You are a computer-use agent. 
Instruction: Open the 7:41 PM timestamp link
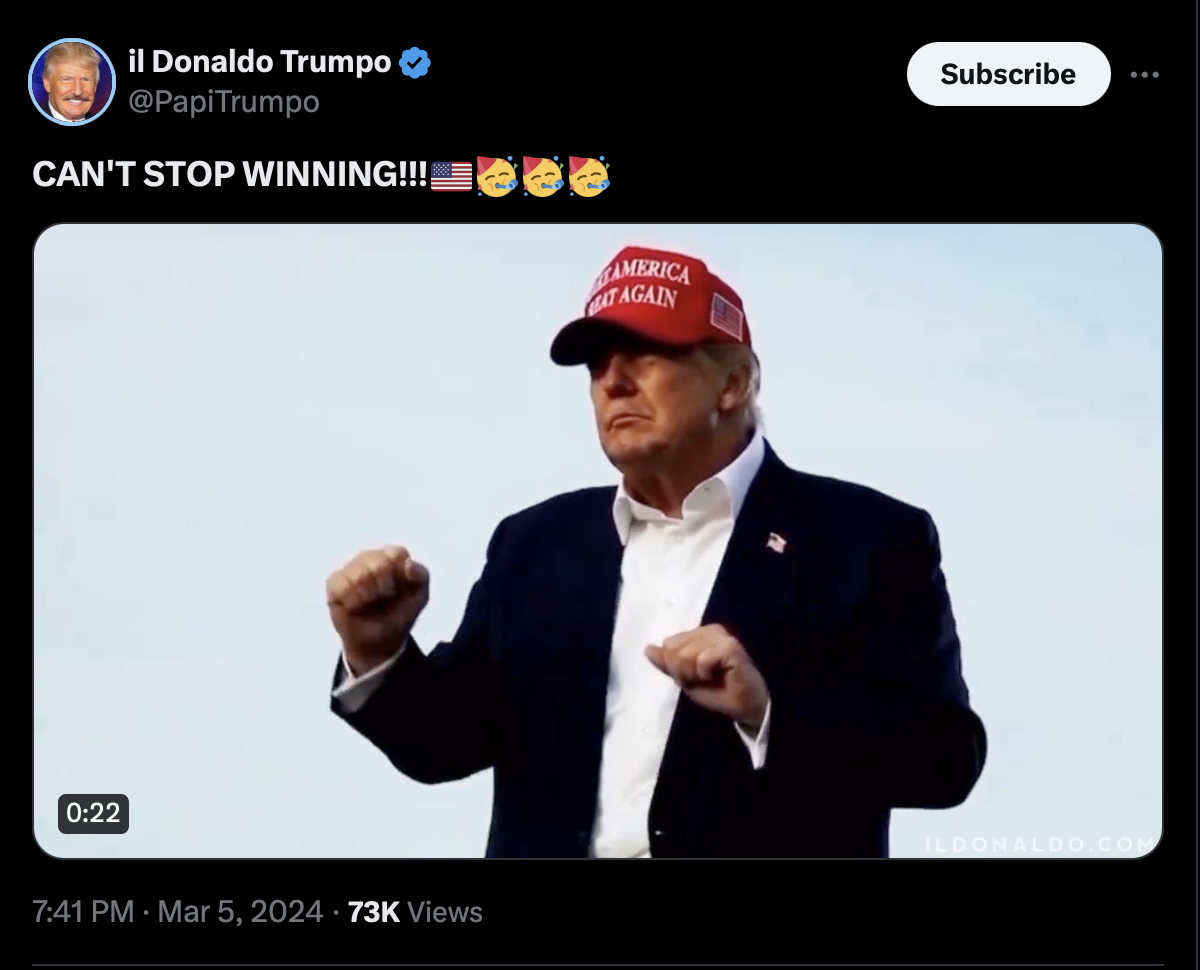click(82, 912)
